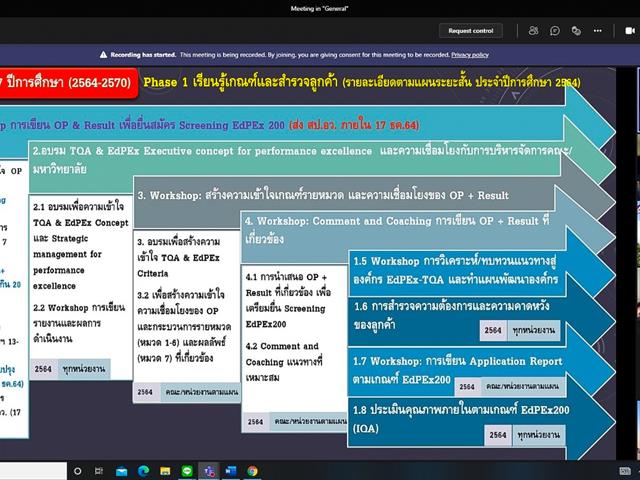Click the red (2564-2570) title box
The width and height of the screenshot is (640, 480).
coord(69,83)
